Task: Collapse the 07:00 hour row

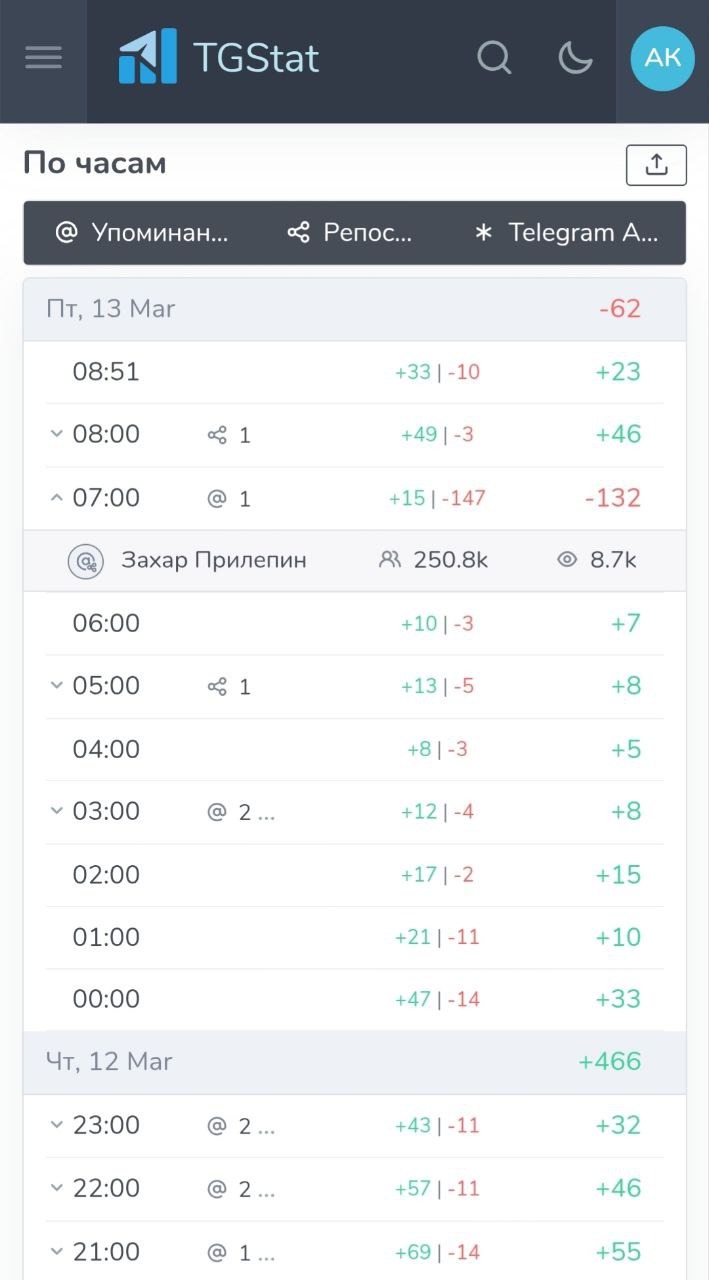Action: pyautogui.click(x=57, y=497)
